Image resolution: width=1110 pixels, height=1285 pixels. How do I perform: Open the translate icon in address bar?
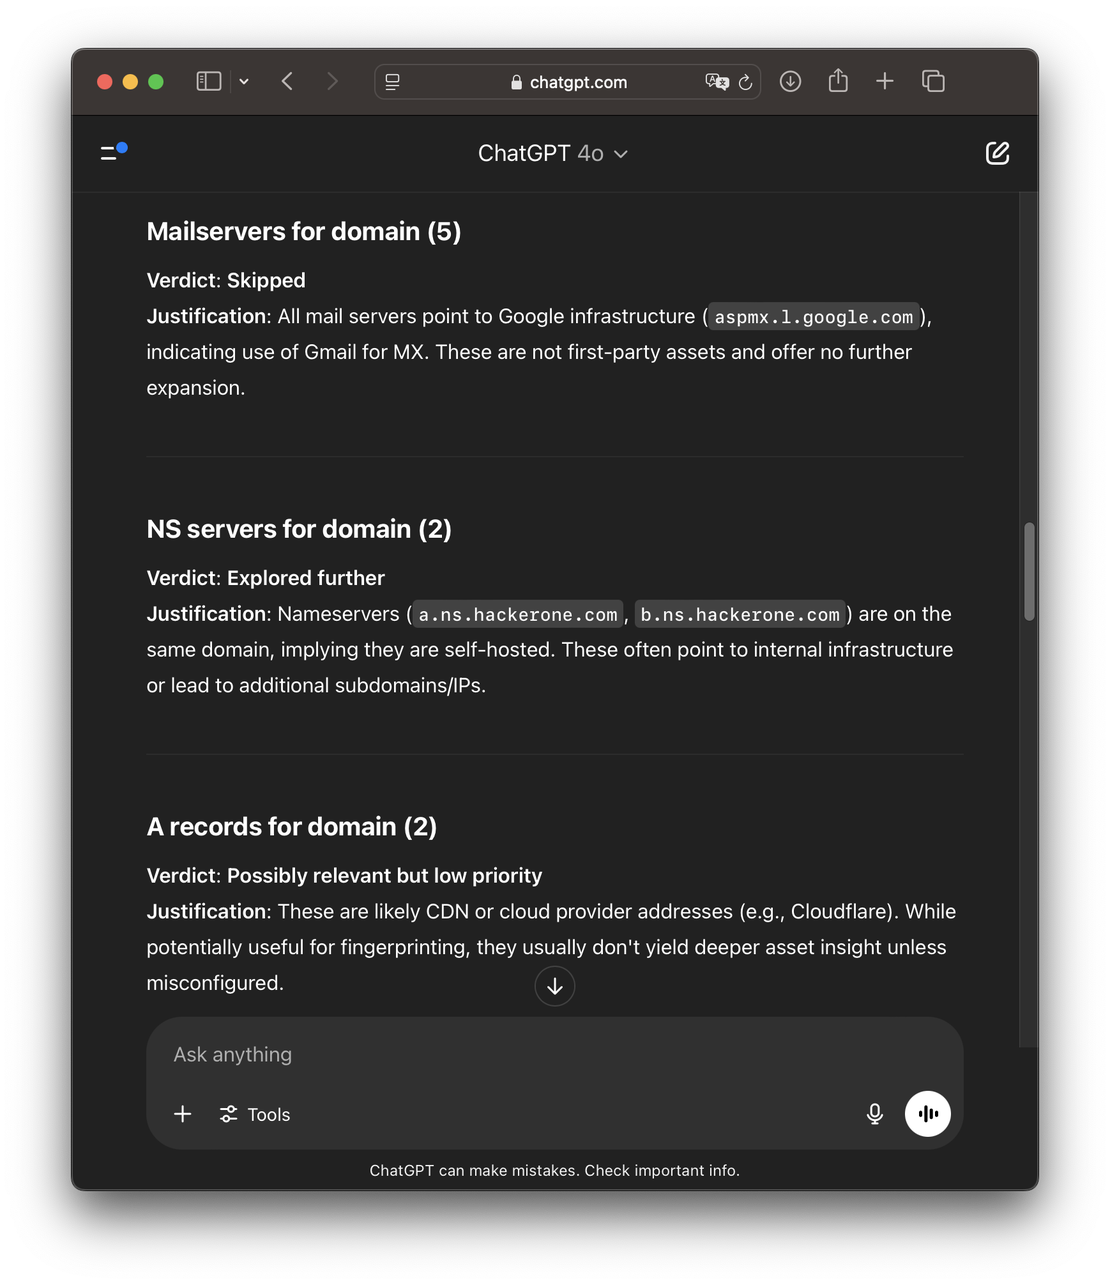pyautogui.click(x=716, y=82)
